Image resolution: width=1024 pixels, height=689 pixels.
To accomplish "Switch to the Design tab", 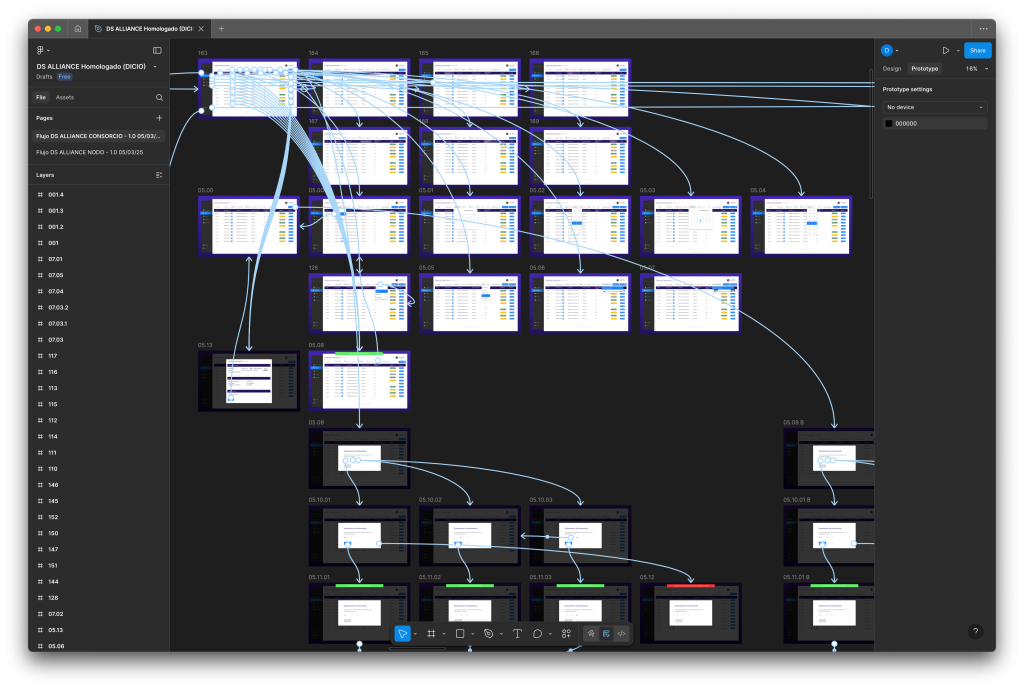I will [x=891, y=69].
